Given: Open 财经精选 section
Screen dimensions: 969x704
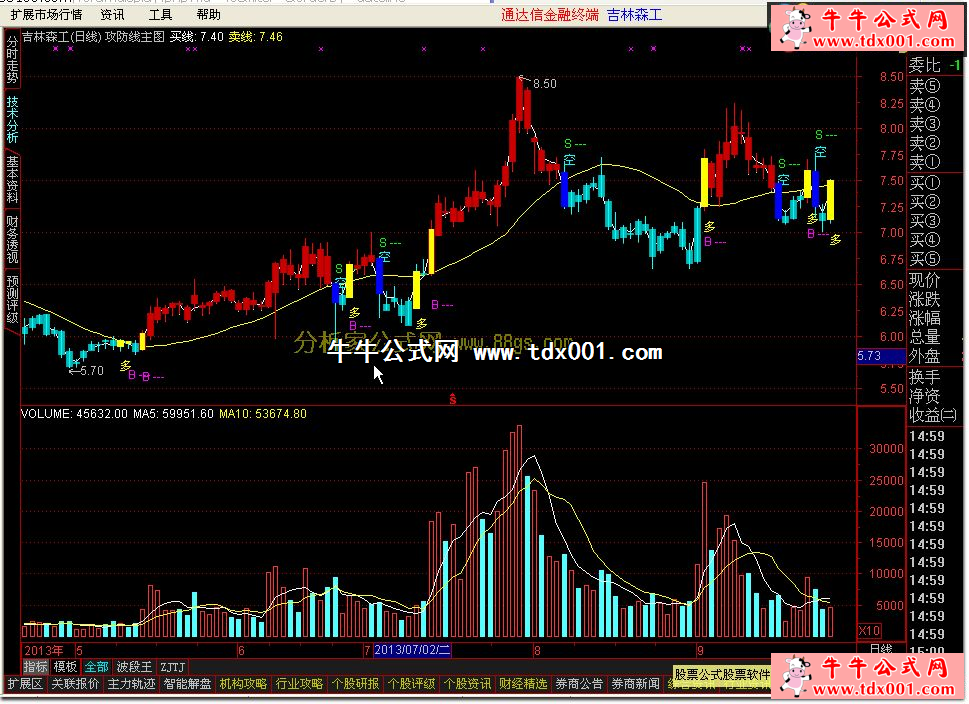Looking at the screenshot, I should 523,684.
